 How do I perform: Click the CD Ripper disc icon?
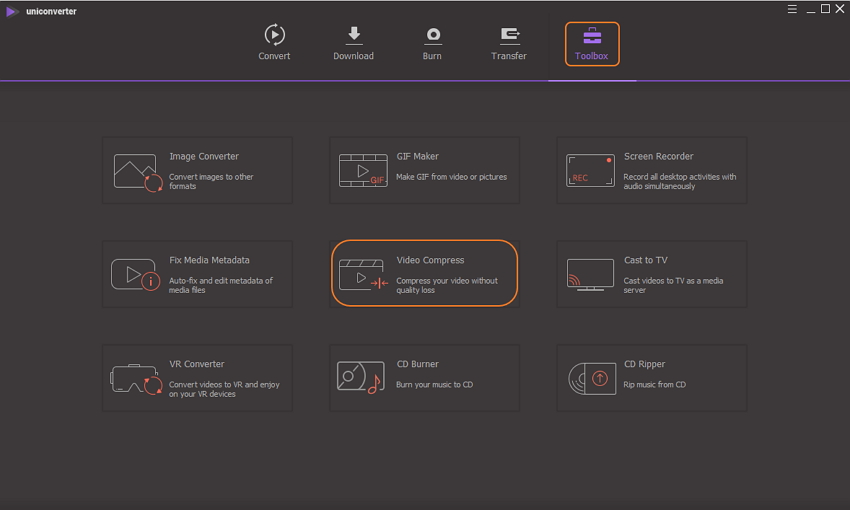(590, 378)
